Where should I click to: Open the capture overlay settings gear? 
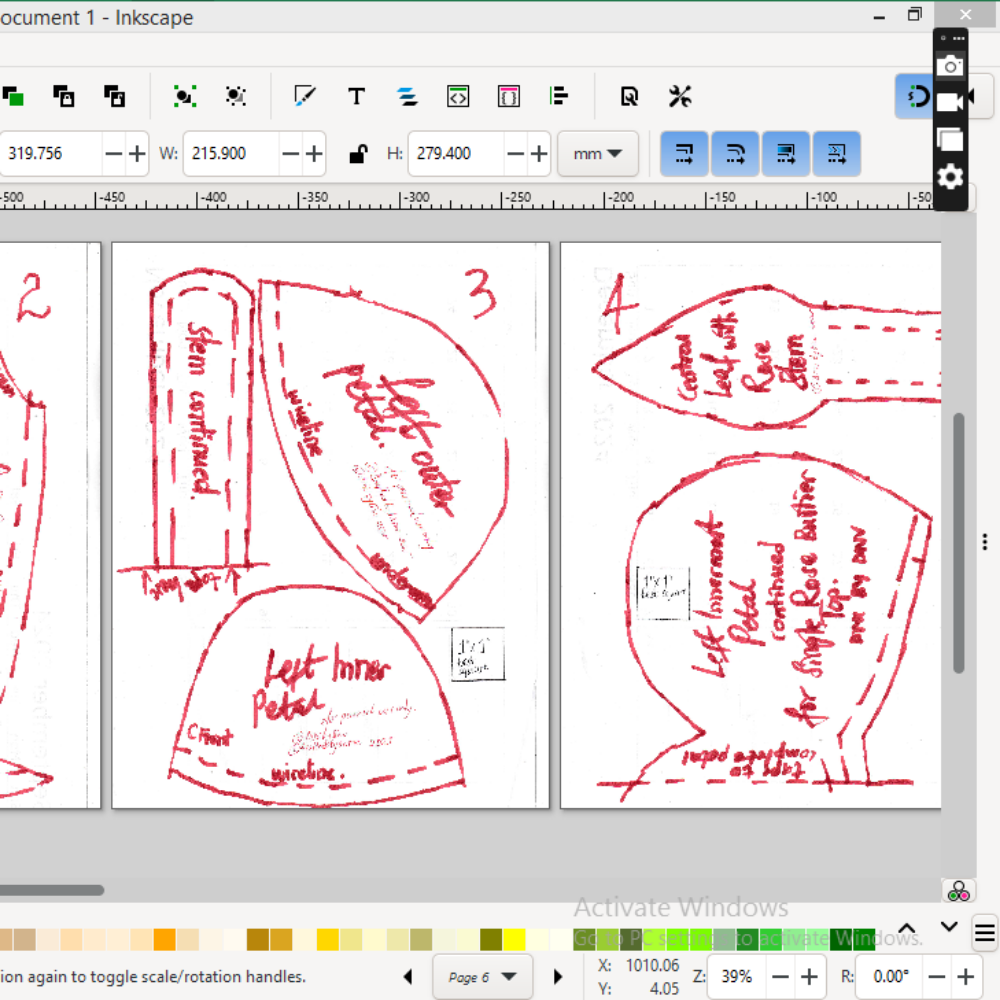click(x=950, y=177)
